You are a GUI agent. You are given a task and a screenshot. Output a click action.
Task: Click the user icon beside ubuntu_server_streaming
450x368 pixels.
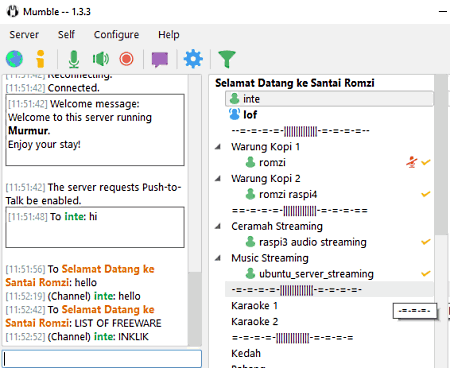coord(250,274)
